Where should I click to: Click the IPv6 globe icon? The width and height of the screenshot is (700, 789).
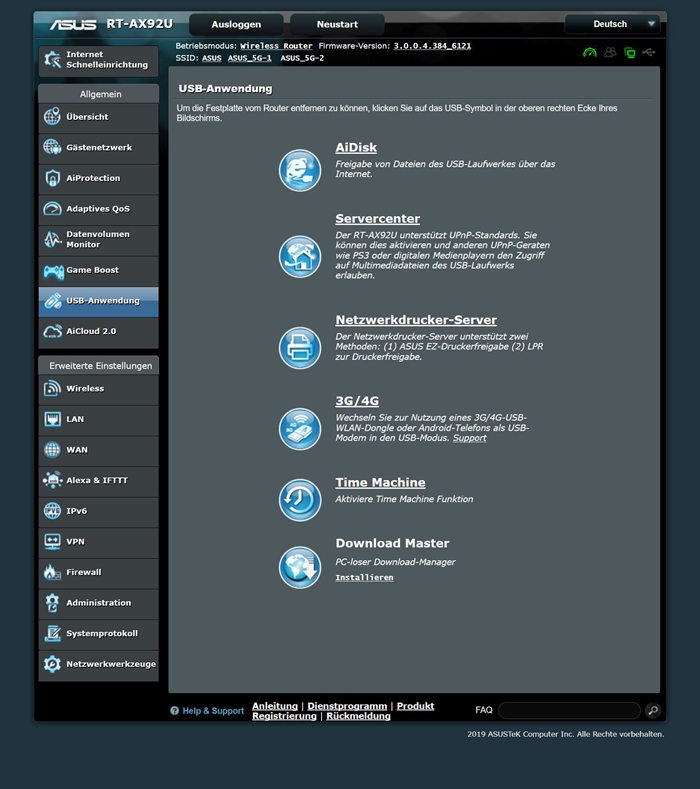click(52, 511)
